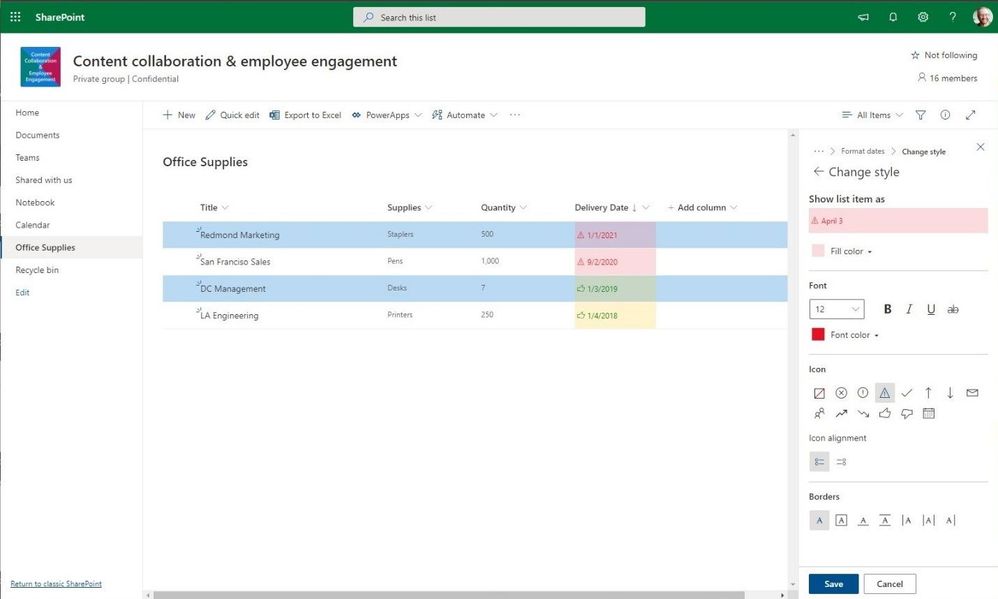
Task: Toggle underline font style
Action: pyautogui.click(x=931, y=309)
